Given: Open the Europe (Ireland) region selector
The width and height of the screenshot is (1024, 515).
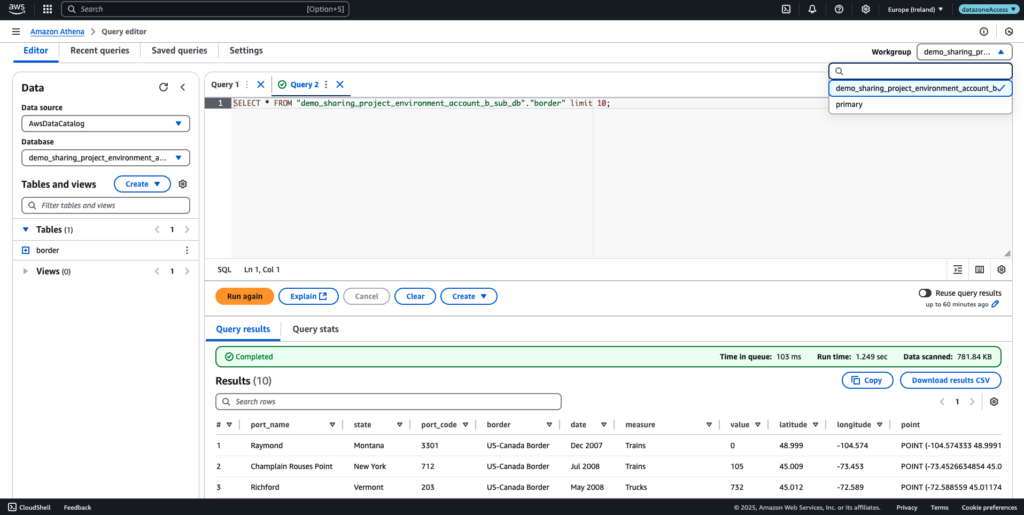Looking at the screenshot, I should tap(916, 9).
